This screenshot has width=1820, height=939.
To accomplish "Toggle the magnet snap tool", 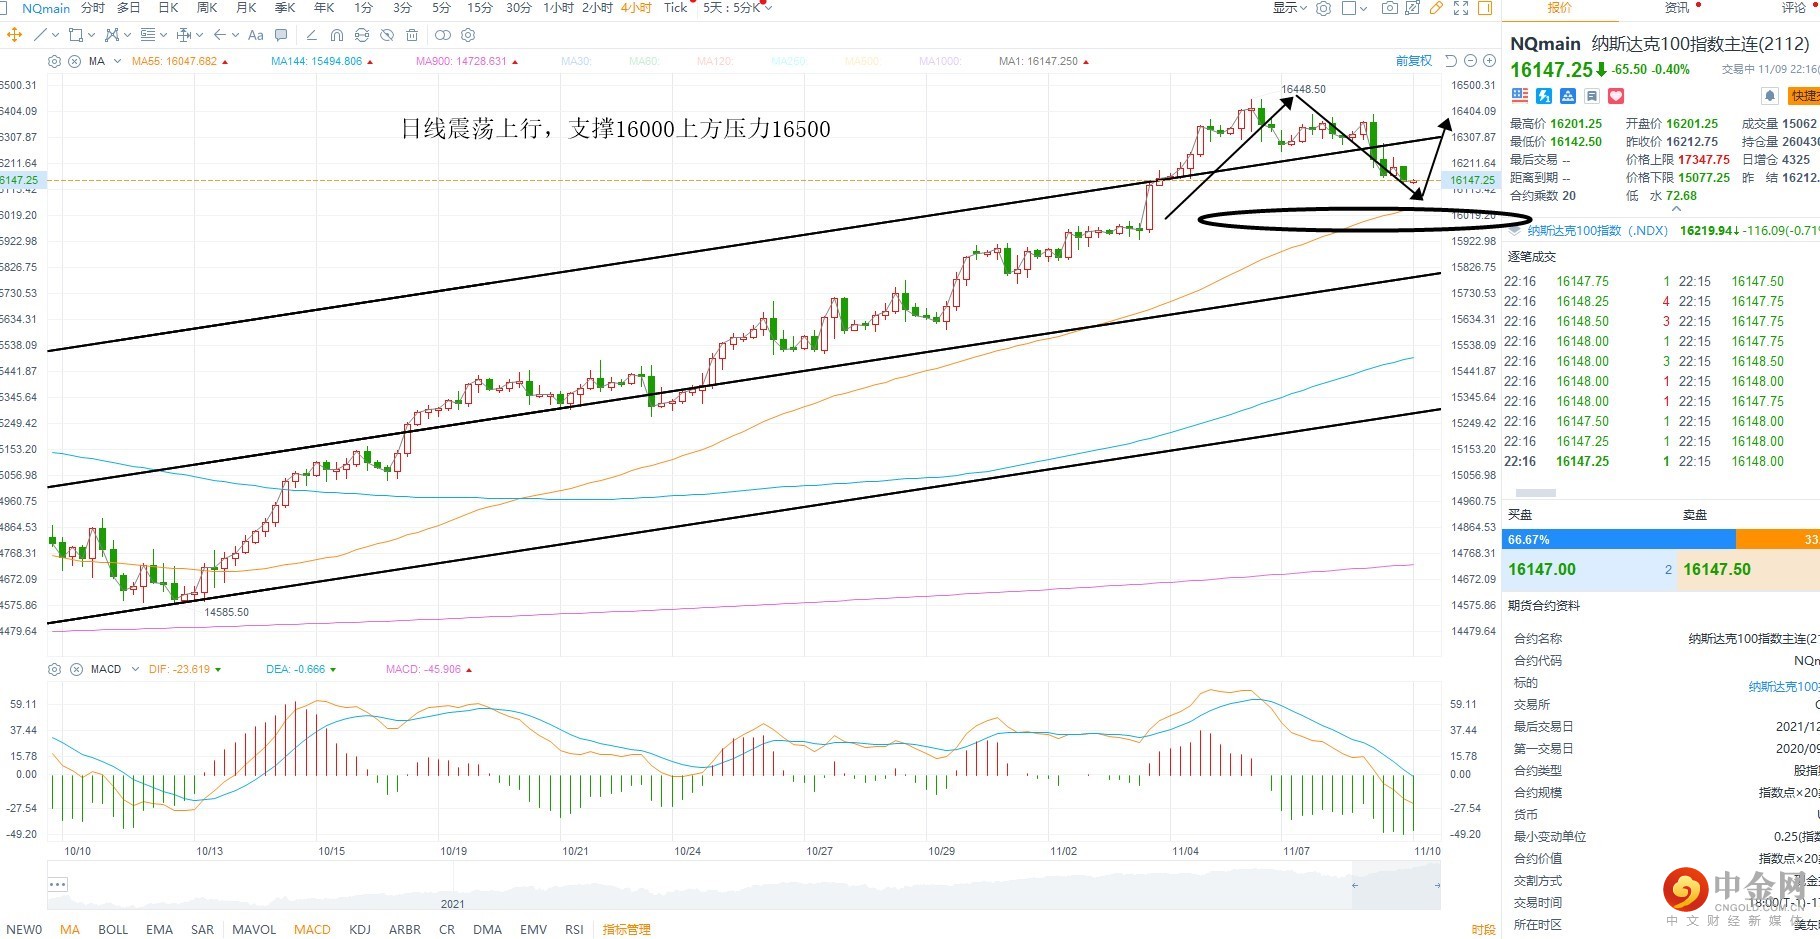I will point(336,35).
